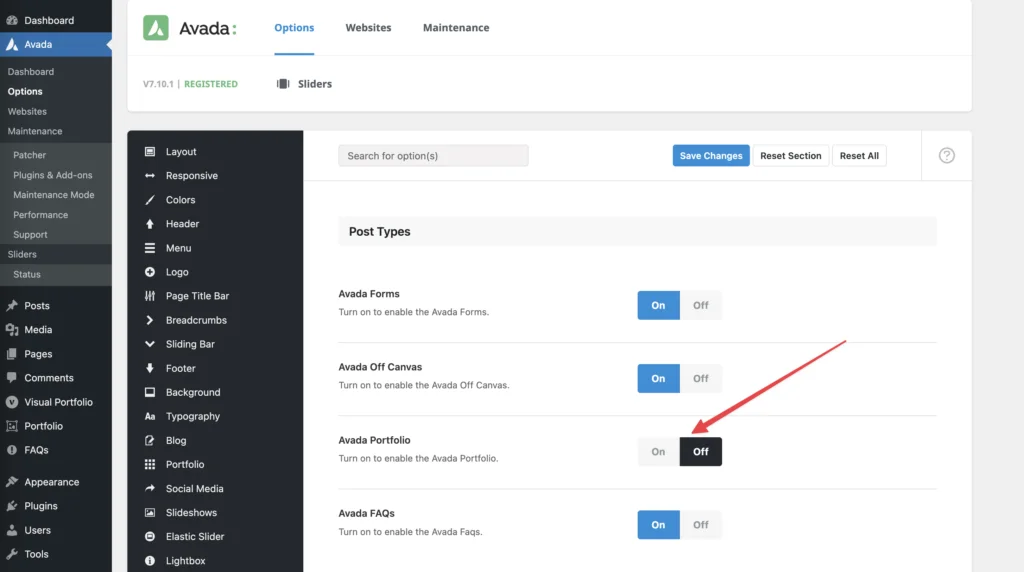1024x572 pixels.
Task: Click the Menu hamburger icon
Action: (x=150, y=248)
